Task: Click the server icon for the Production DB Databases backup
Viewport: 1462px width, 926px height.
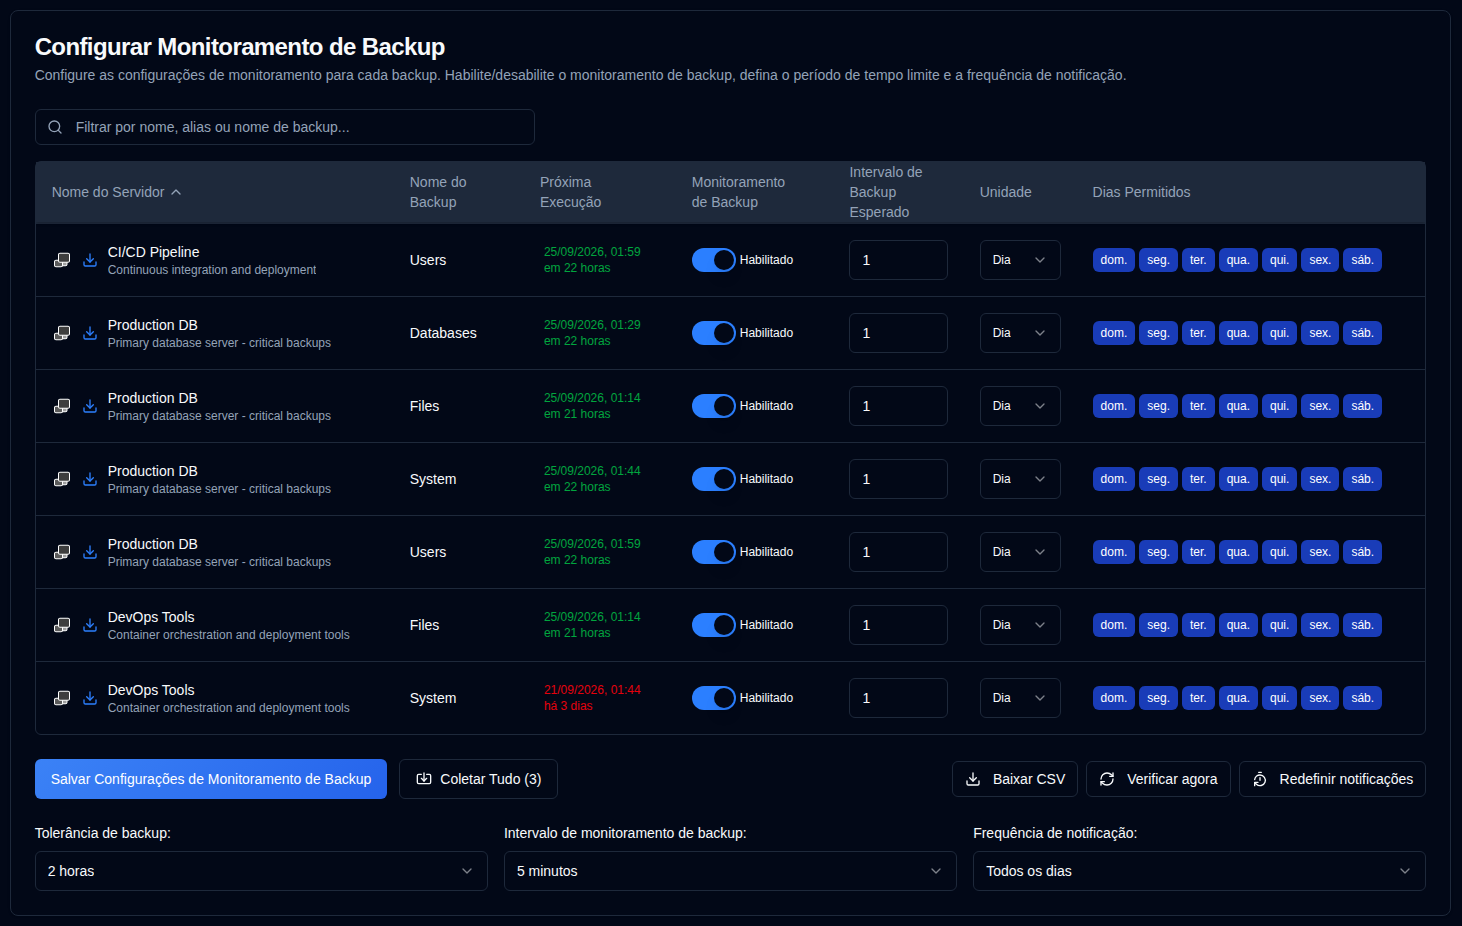Action: tap(62, 333)
